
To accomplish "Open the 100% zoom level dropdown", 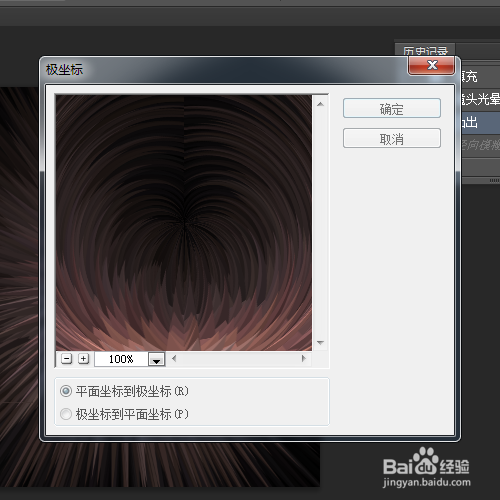I will (157, 359).
